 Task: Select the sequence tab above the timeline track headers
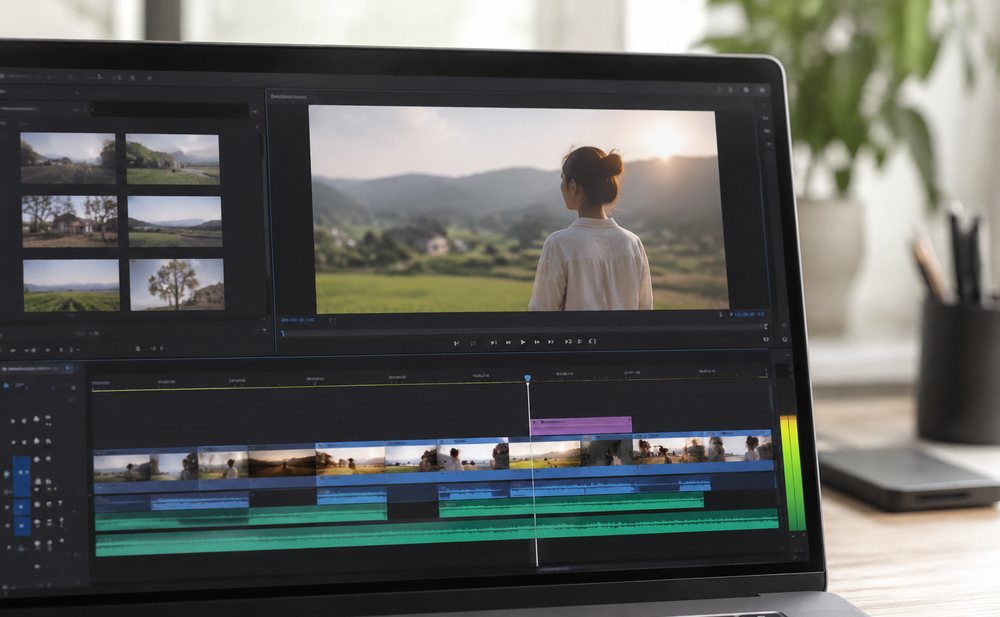tap(37, 369)
